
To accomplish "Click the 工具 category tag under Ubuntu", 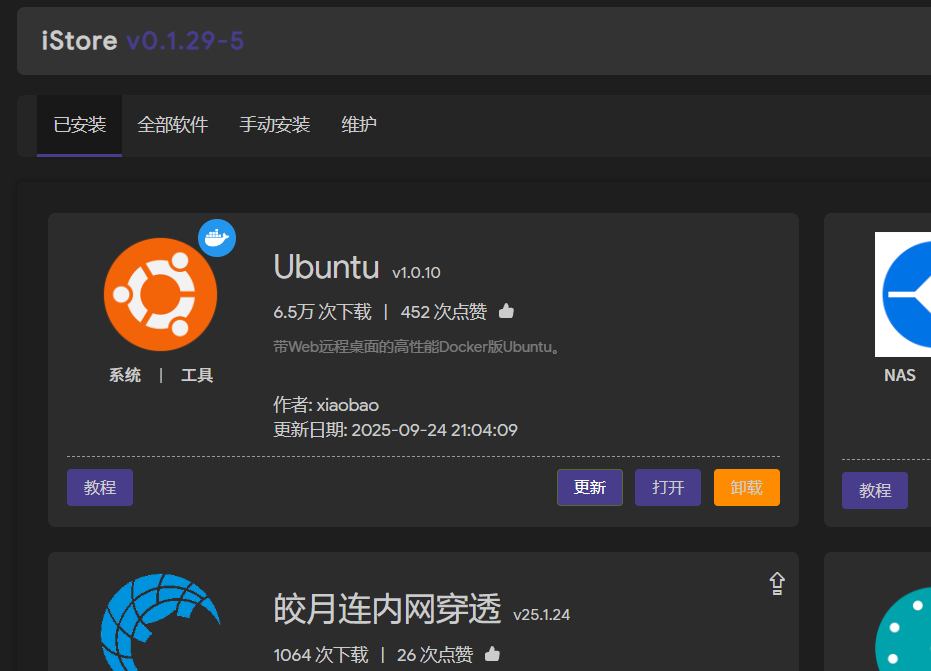I will click(197, 376).
